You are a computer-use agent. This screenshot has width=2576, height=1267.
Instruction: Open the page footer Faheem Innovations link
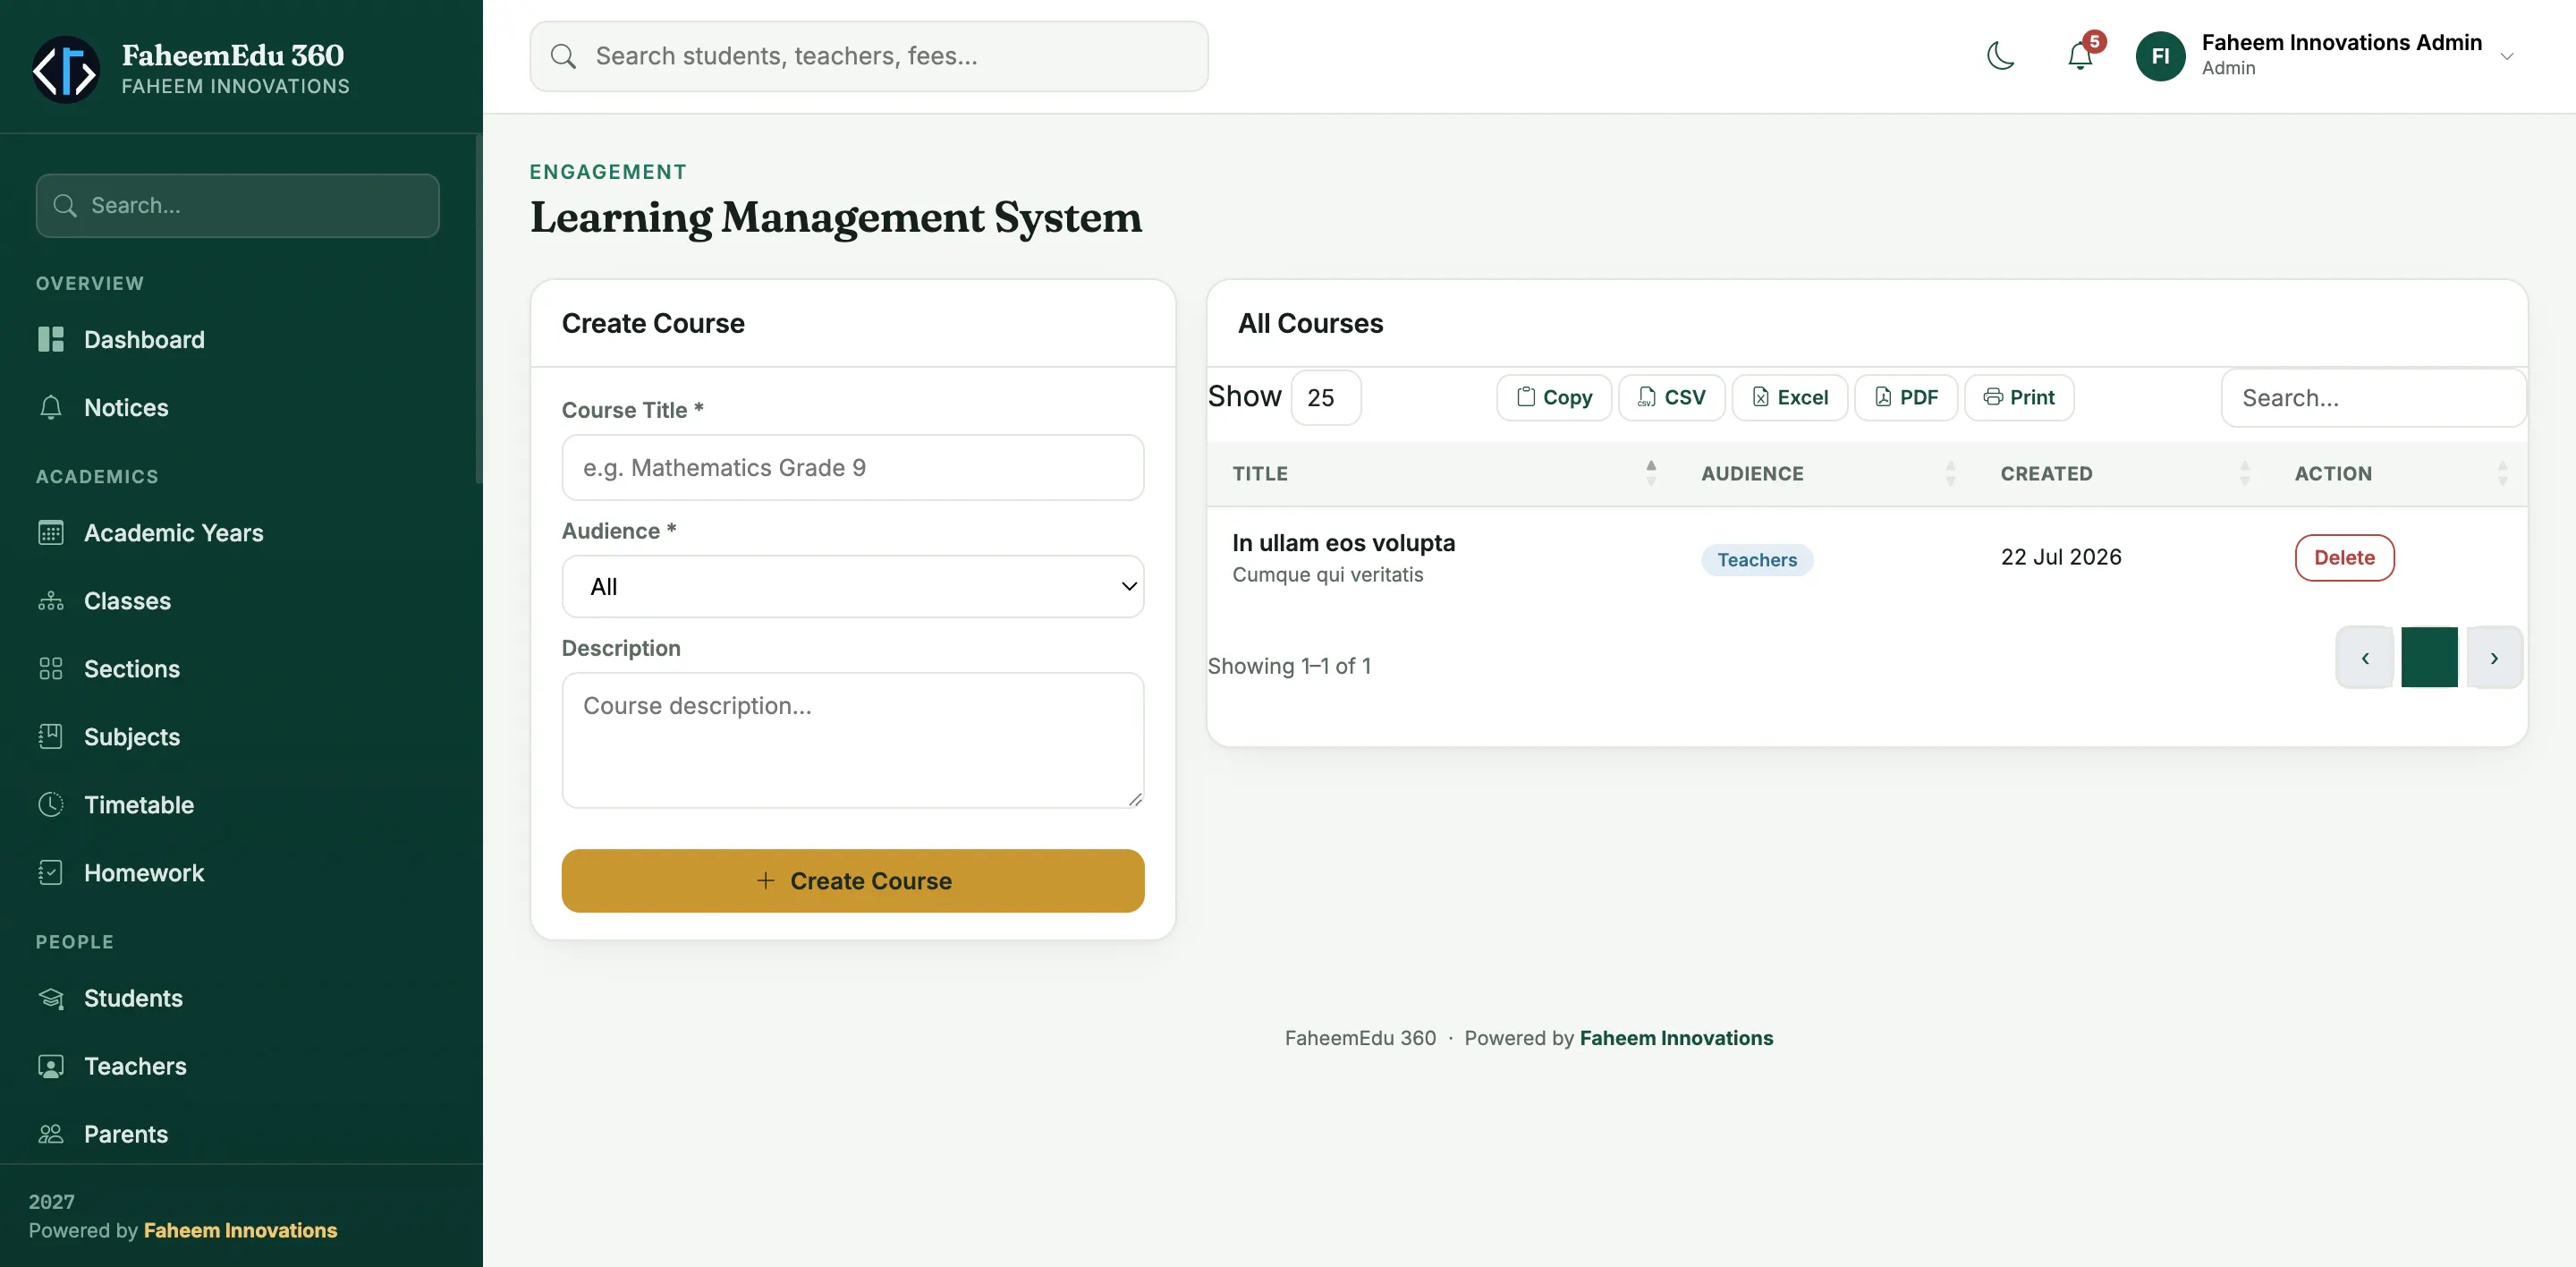1676,1038
